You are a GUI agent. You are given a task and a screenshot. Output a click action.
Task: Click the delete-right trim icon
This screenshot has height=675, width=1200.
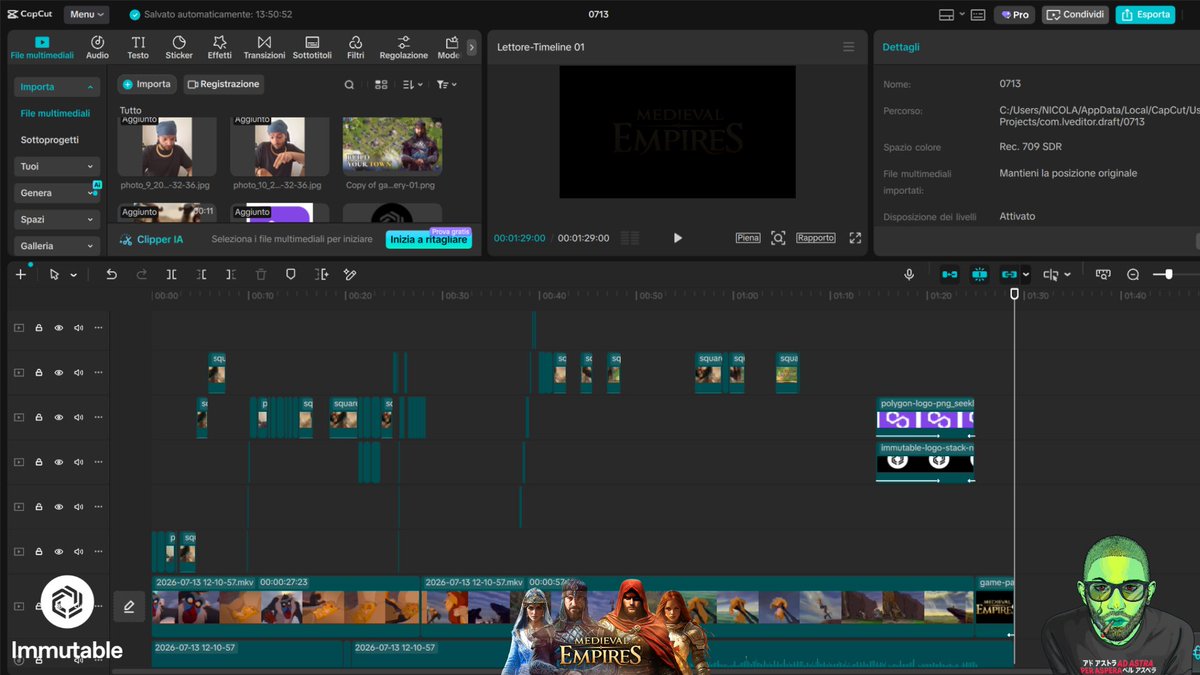pyautogui.click(x=231, y=274)
